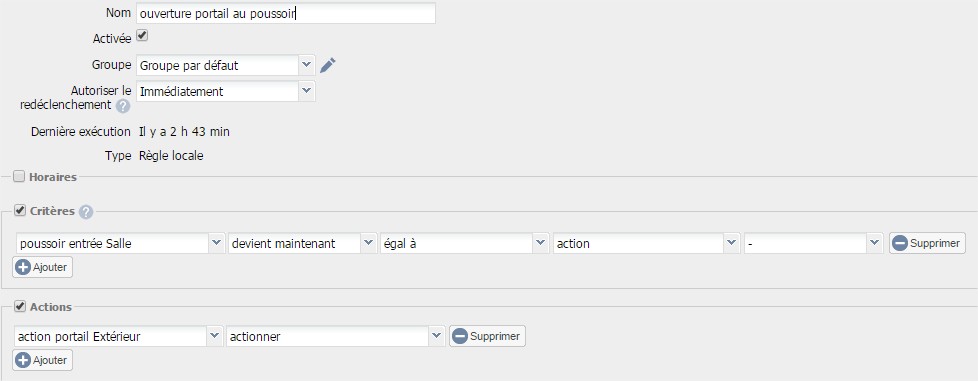Viewport: 978px width, 381px height.
Task: Click the help icon next to Critères
Action: [86, 212]
